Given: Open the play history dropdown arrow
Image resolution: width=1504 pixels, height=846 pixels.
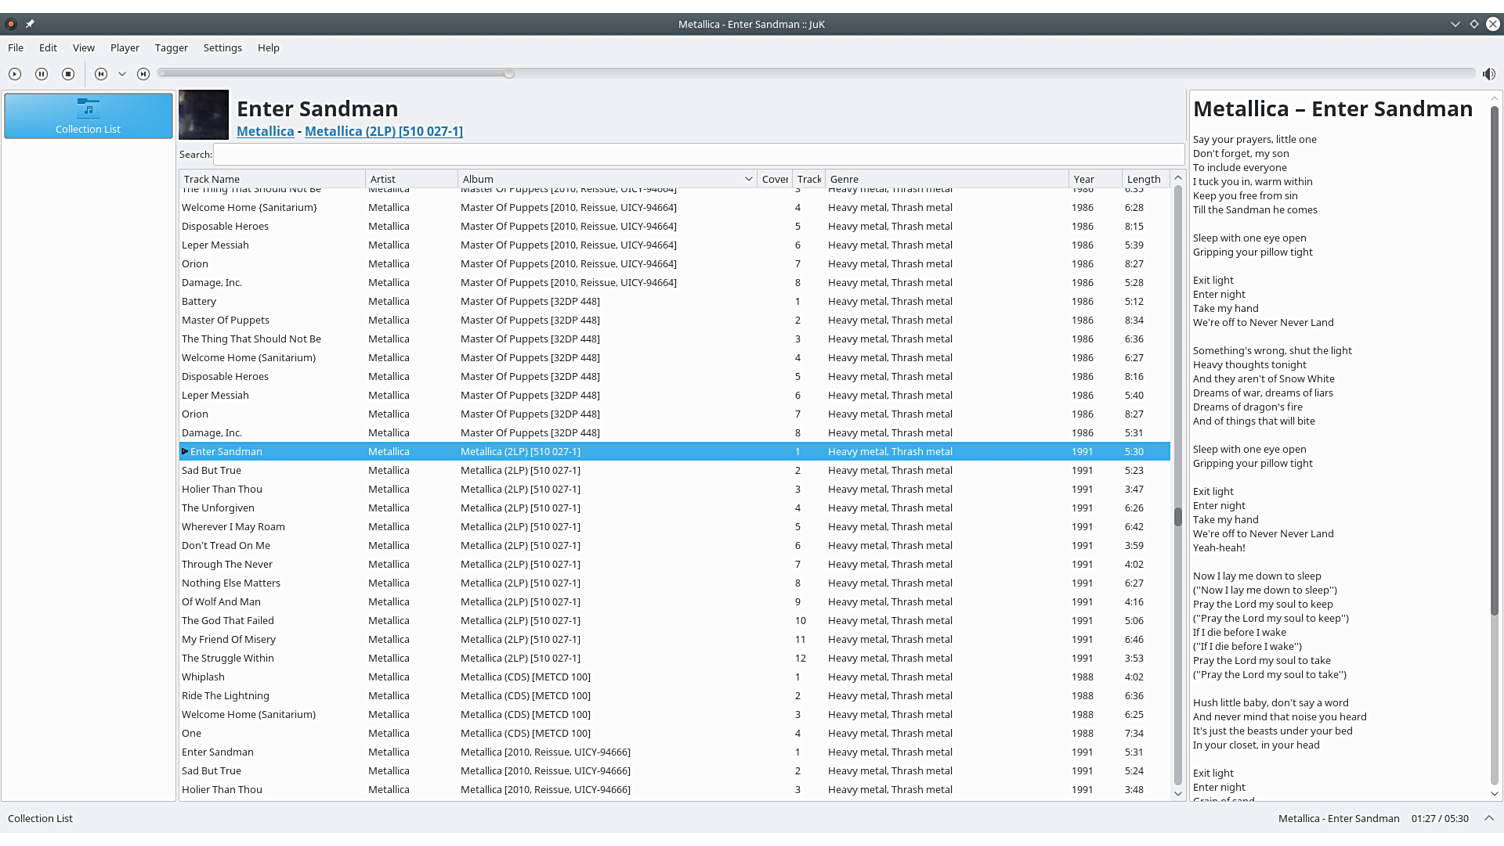Looking at the screenshot, I should coord(122,74).
